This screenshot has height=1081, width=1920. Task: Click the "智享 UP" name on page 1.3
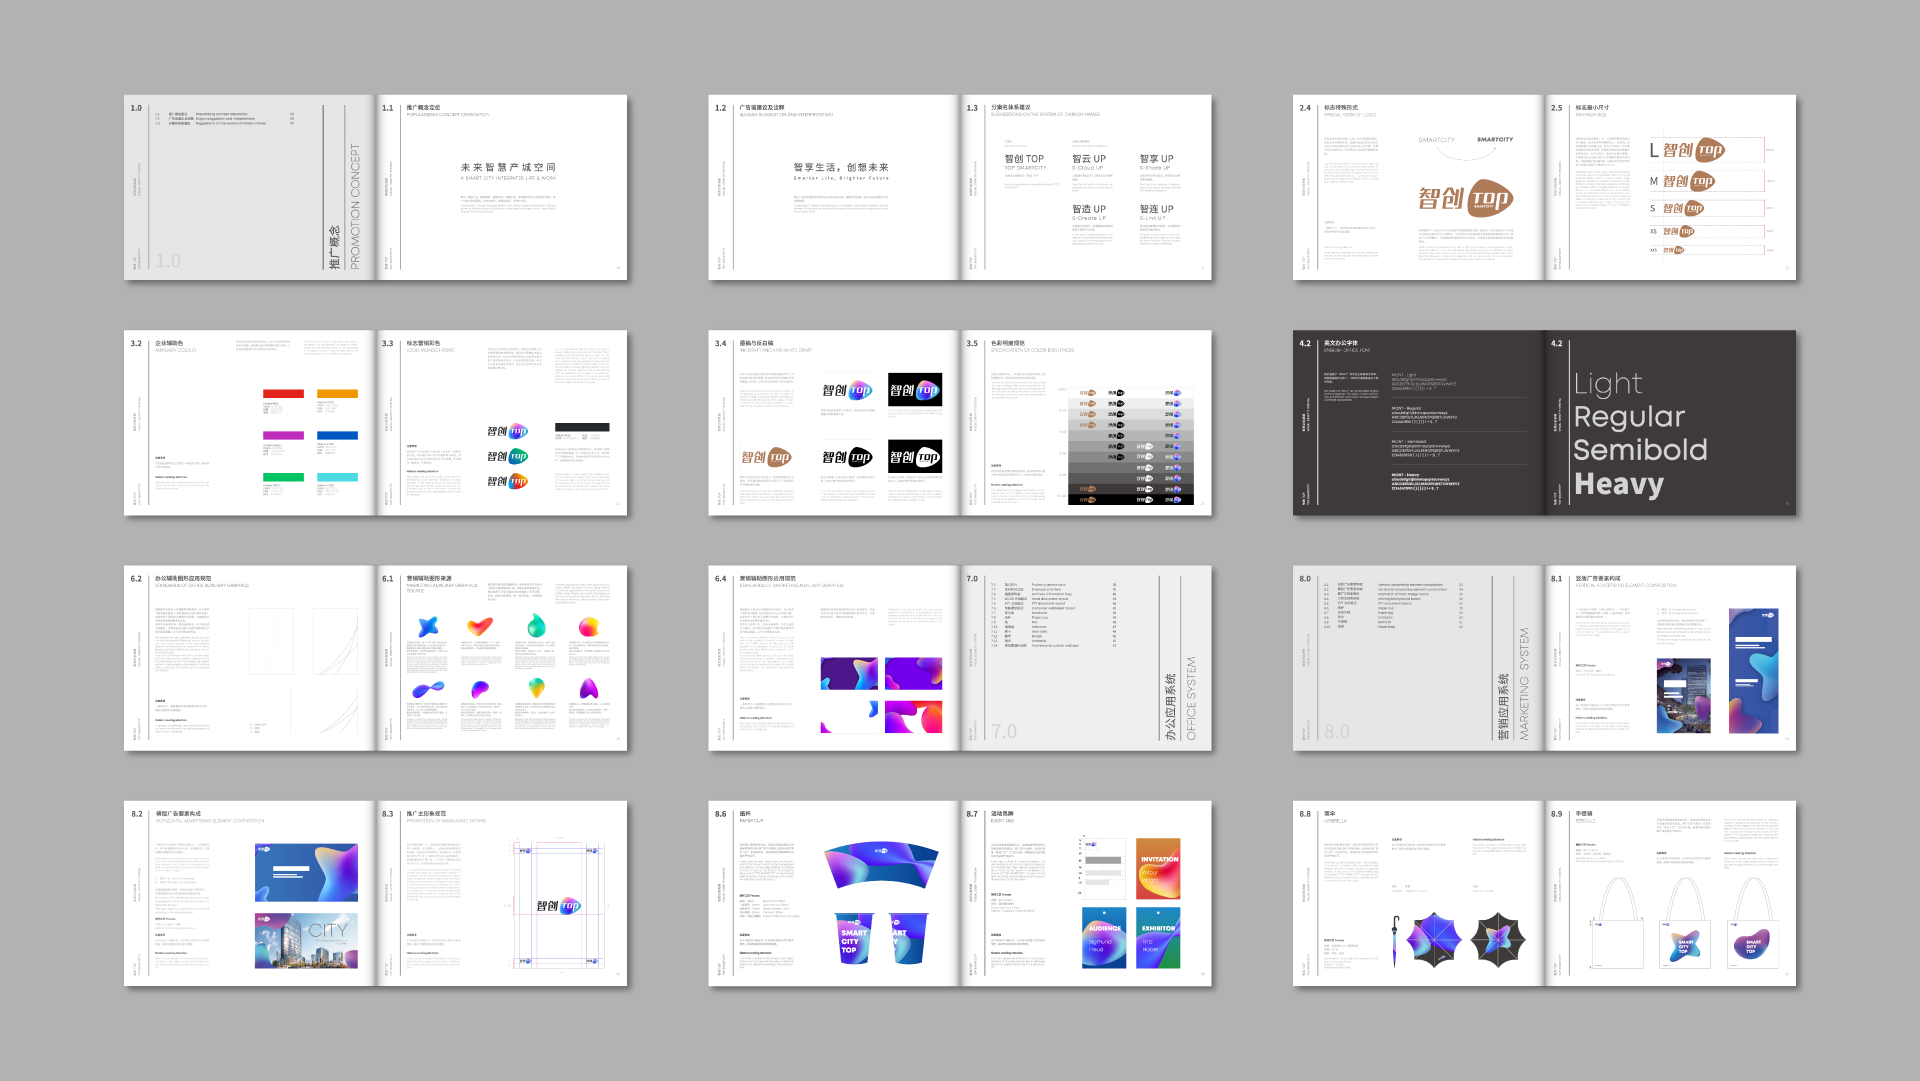coord(1157,159)
